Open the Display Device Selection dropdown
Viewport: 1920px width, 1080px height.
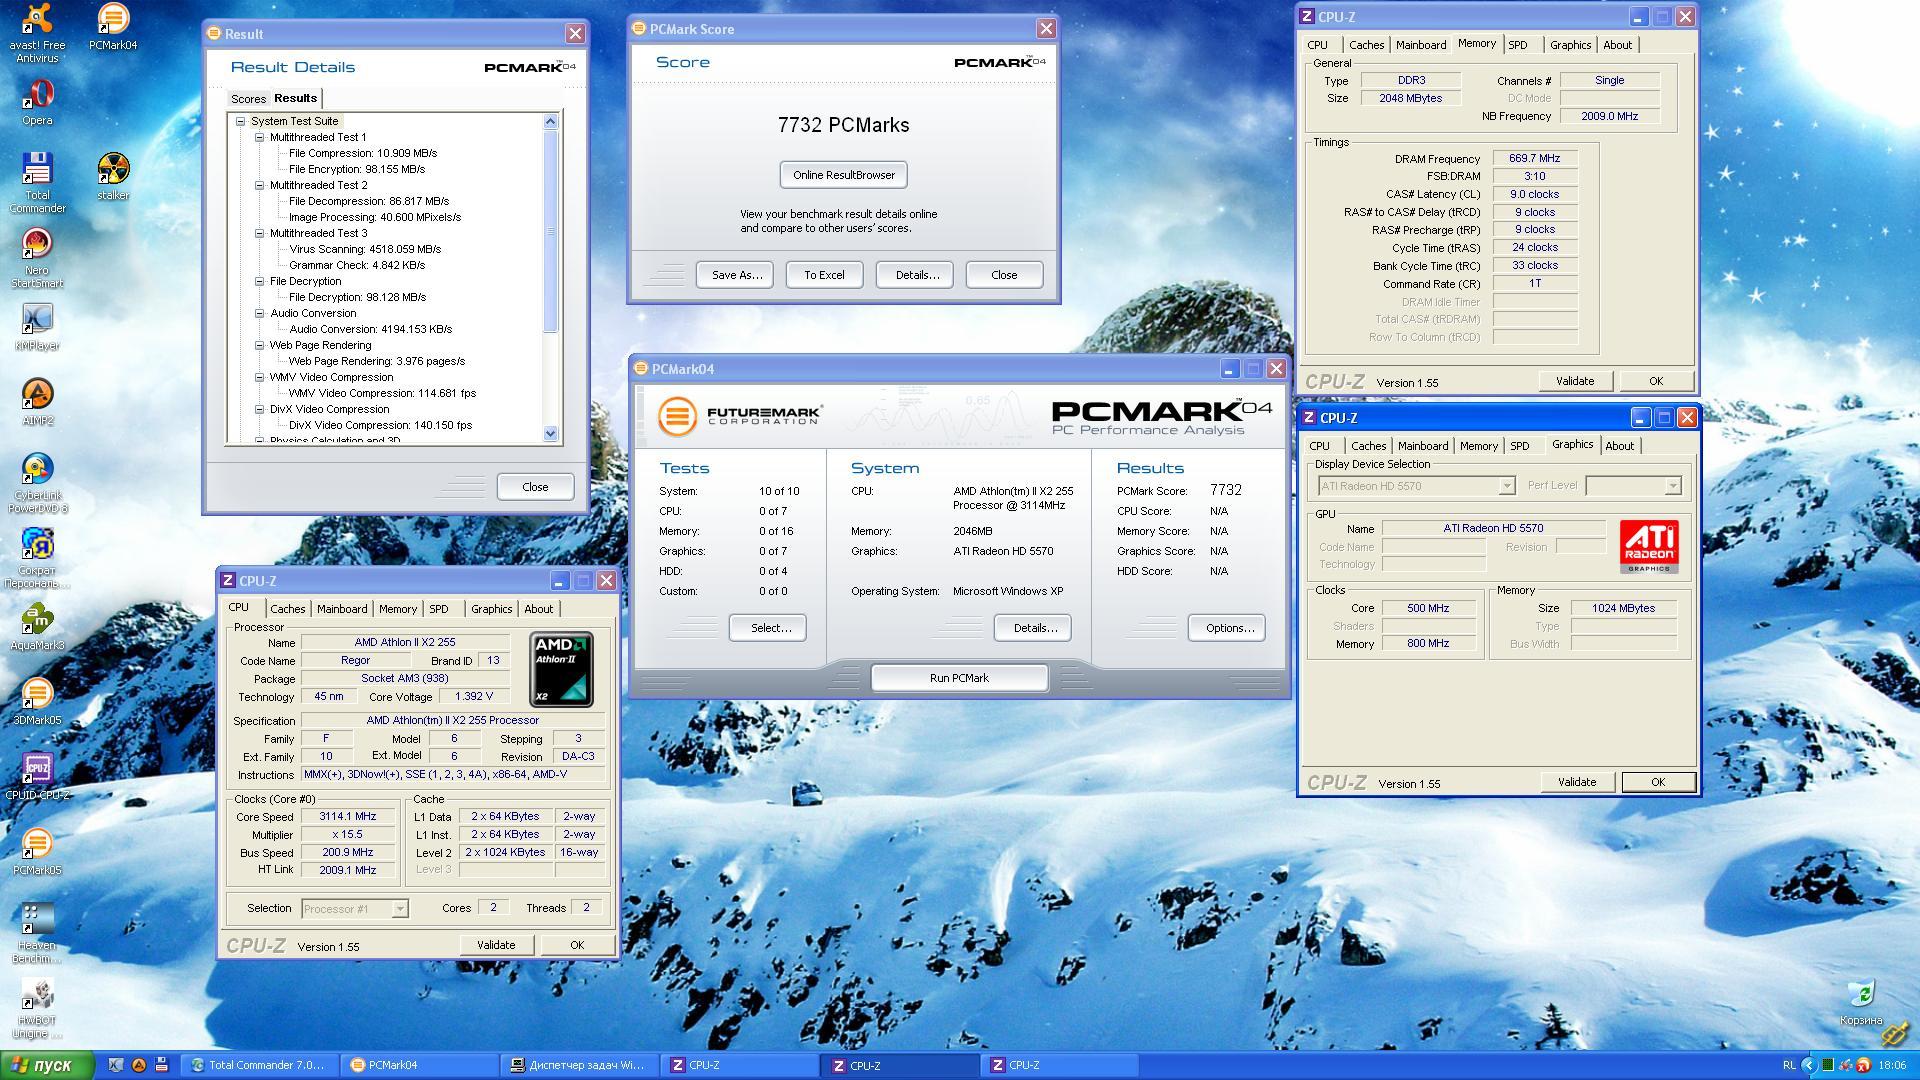1506,486
